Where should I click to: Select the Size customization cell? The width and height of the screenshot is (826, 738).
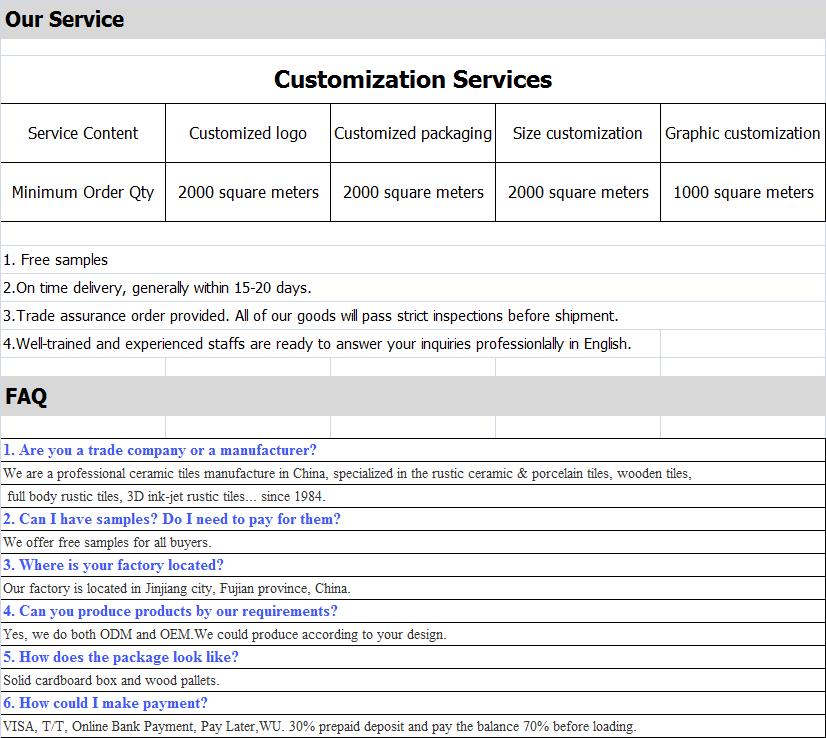pyautogui.click(x=578, y=133)
